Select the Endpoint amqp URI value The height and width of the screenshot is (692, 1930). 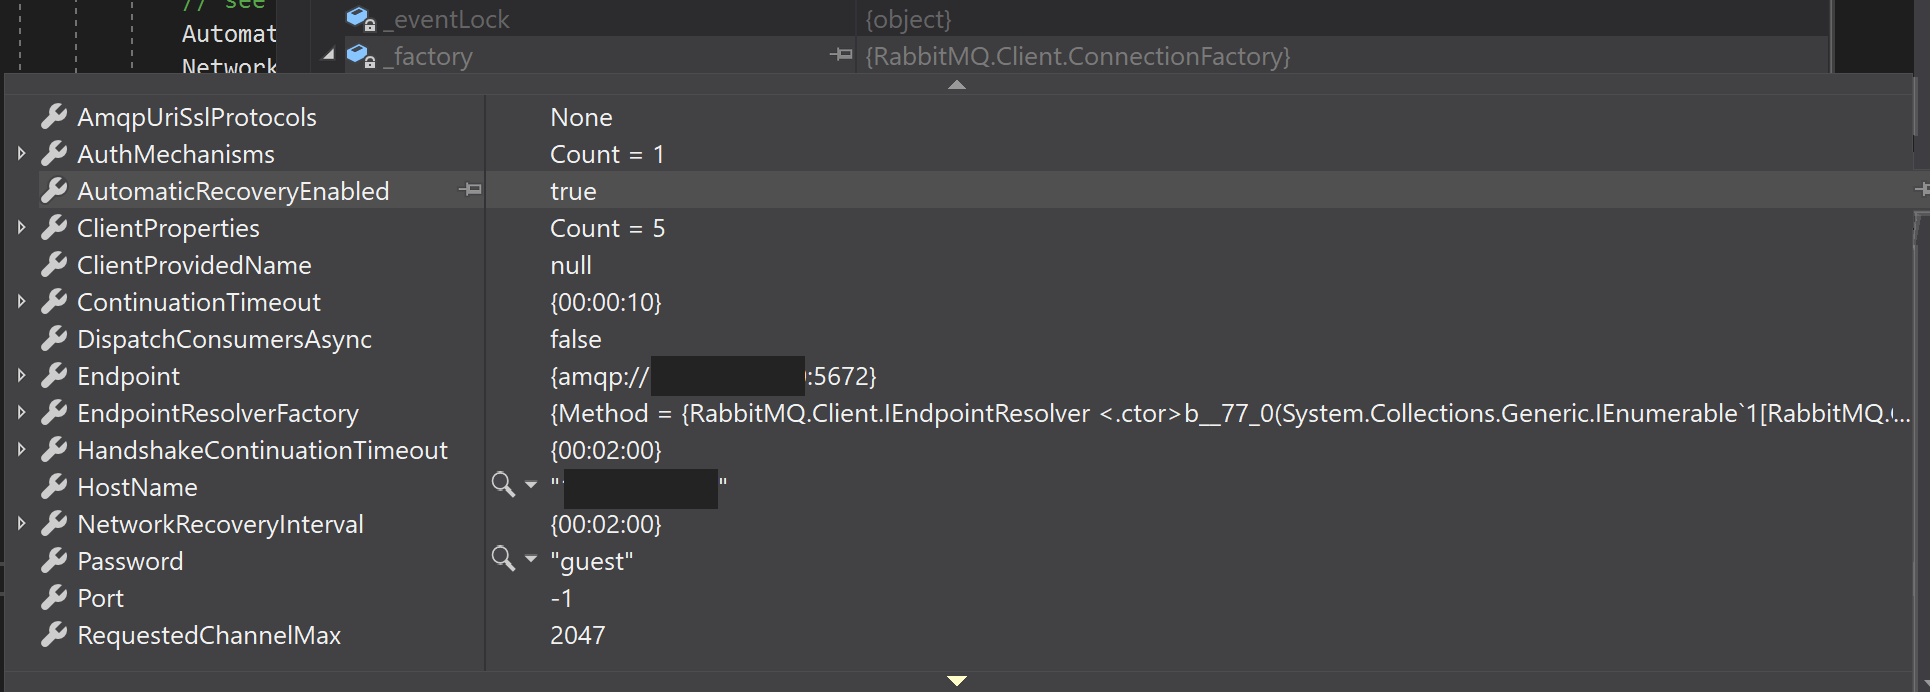pos(713,376)
